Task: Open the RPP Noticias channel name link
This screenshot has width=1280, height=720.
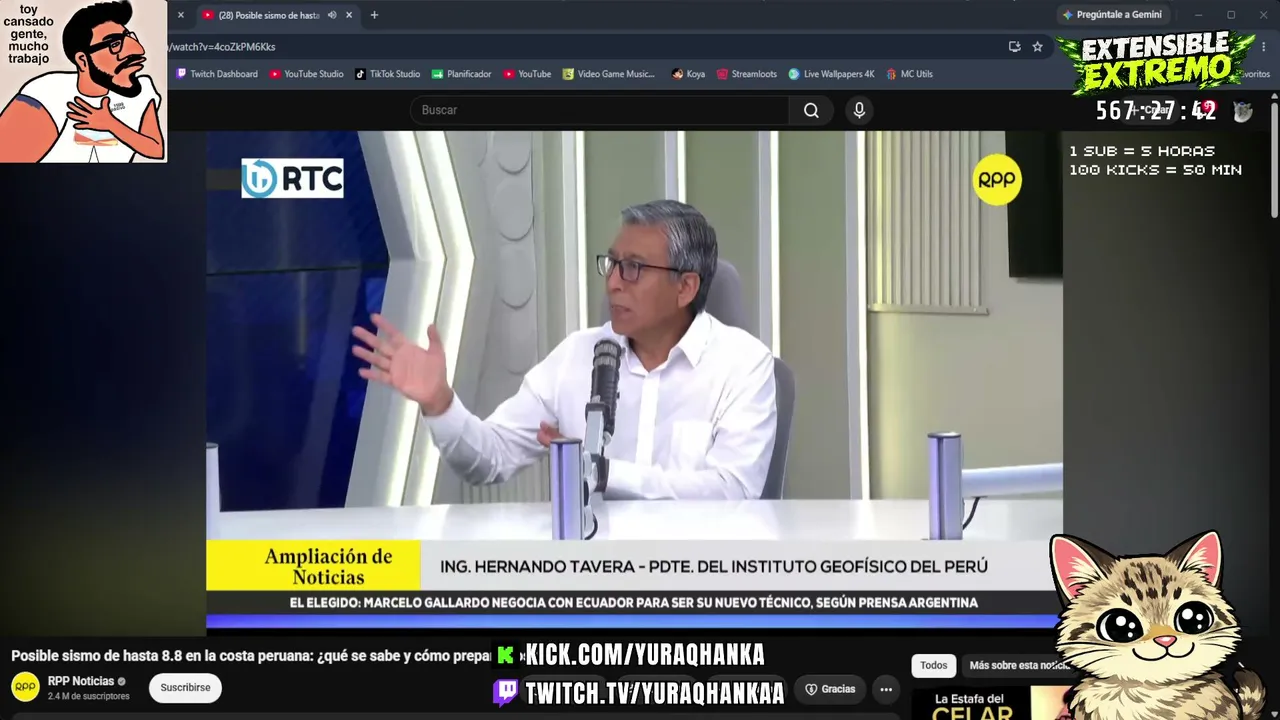Action: (x=81, y=681)
